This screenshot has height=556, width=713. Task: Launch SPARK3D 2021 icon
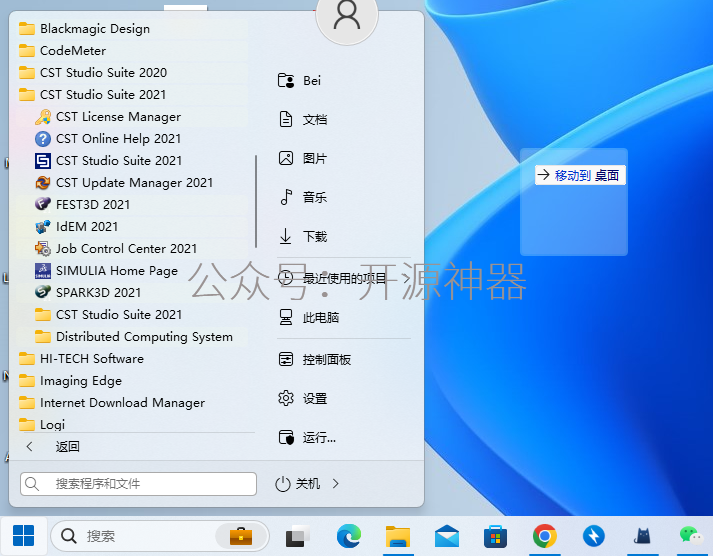(43, 292)
